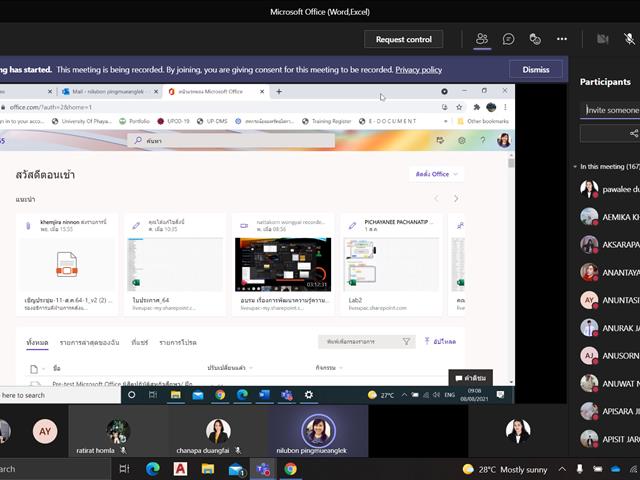Click Chrome icon in shared screen taskbar
The width and height of the screenshot is (640, 480).
coord(220,395)
